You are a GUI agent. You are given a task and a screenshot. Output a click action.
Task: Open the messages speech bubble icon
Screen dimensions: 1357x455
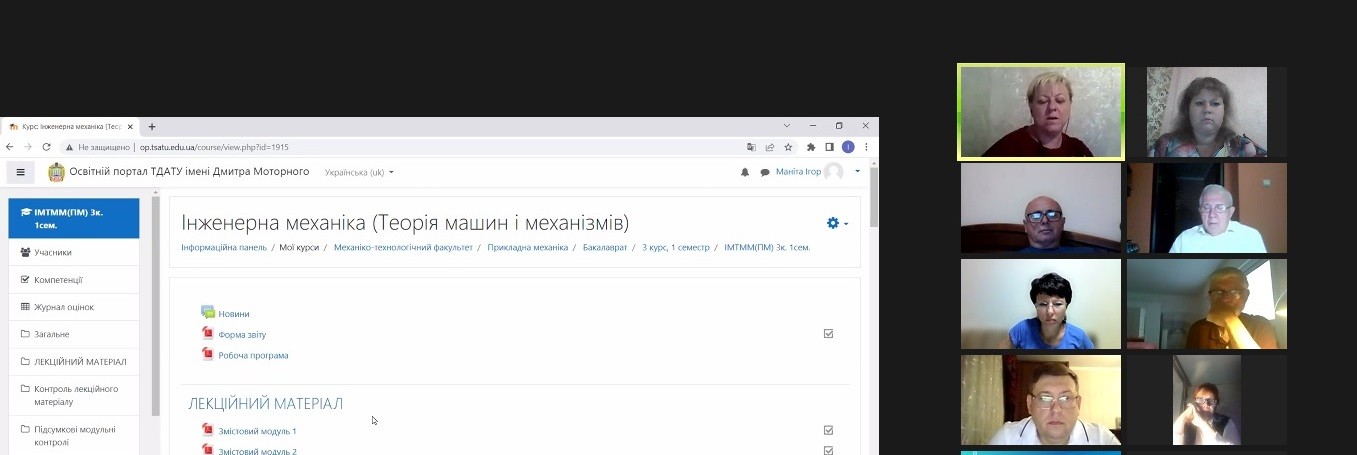[765, 172]
